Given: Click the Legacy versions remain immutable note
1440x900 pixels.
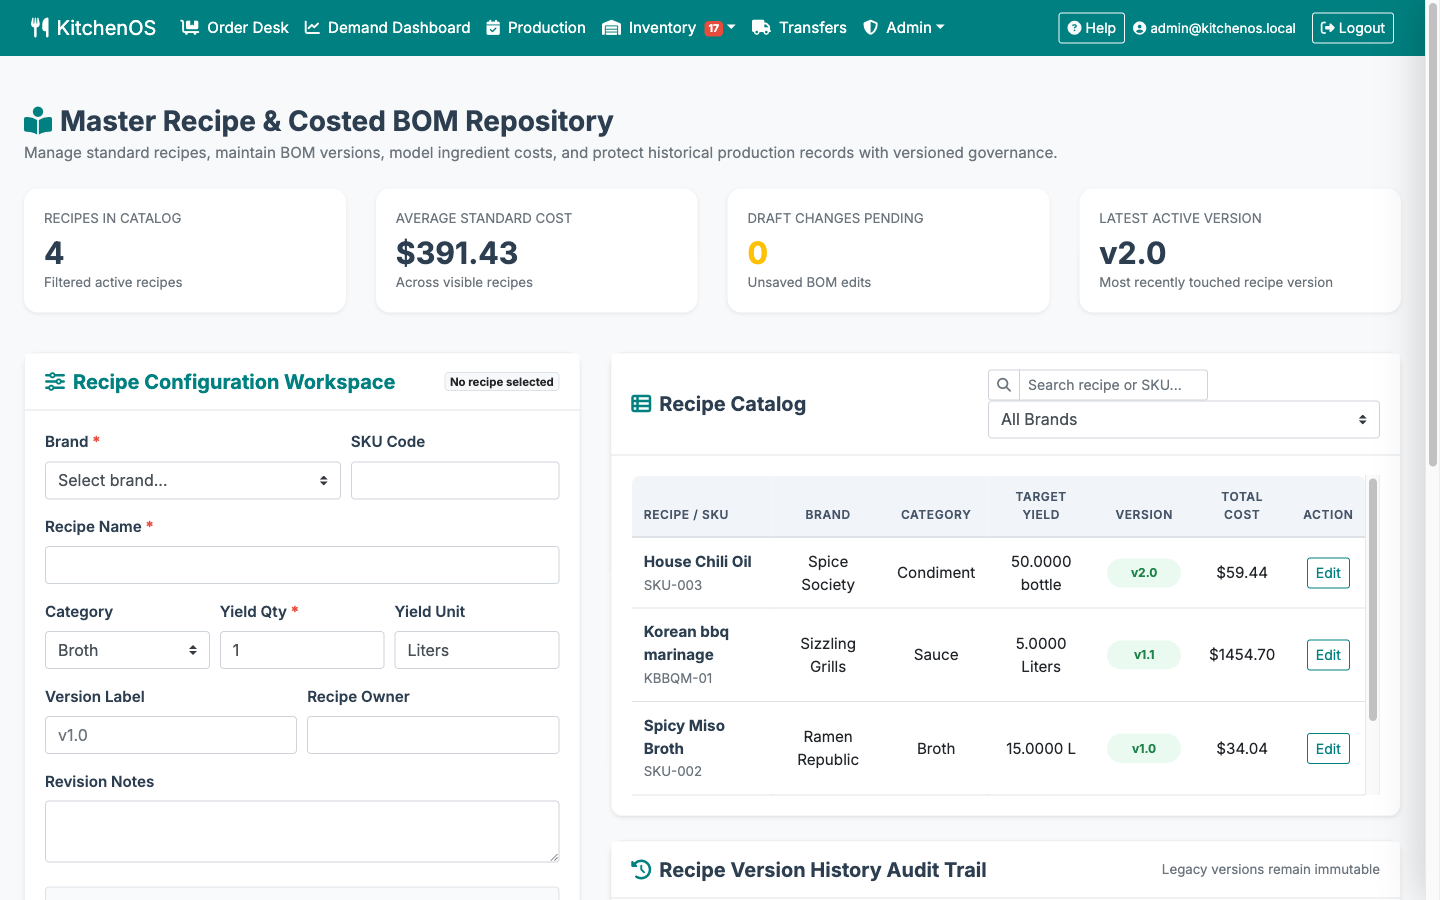Looking at the screenshot, I should coord(1270,870).
